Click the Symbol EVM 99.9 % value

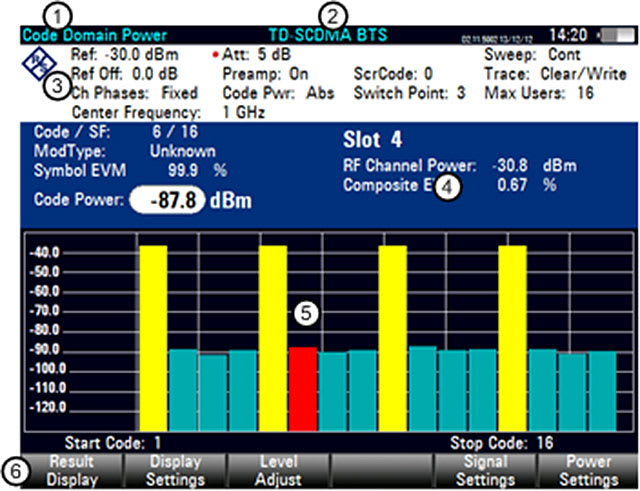(x=198, y=171)
